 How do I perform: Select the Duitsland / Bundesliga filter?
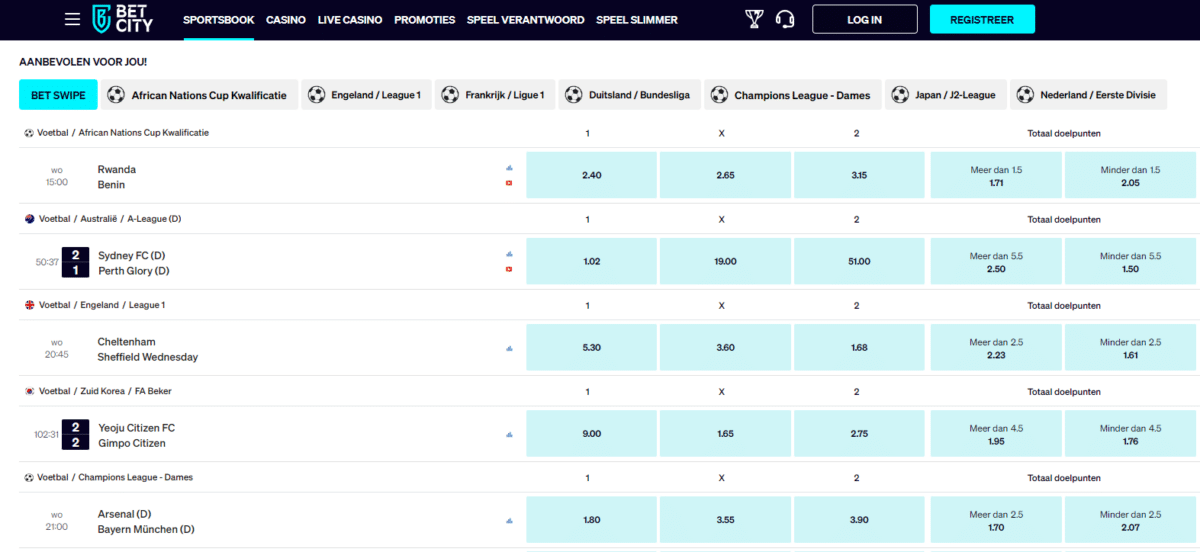(x=629, y=95)
